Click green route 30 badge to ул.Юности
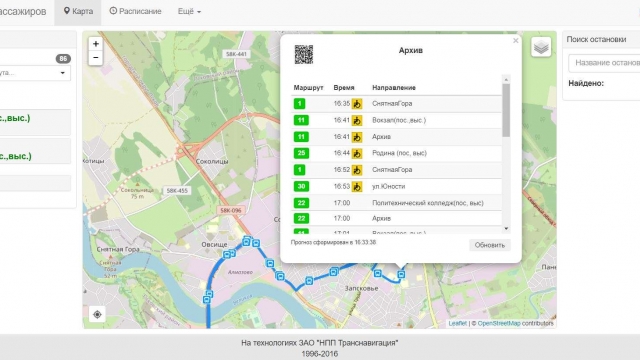The height and width of the screenshot is (360, 640). pyautogui.click(x=301, y=186)
